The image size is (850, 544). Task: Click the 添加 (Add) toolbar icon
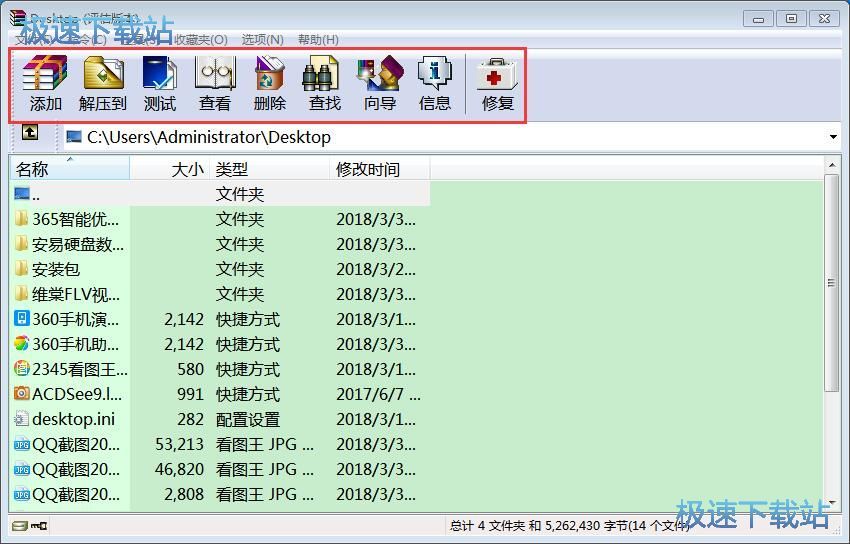pyautogui.click(x=46, y=83)
